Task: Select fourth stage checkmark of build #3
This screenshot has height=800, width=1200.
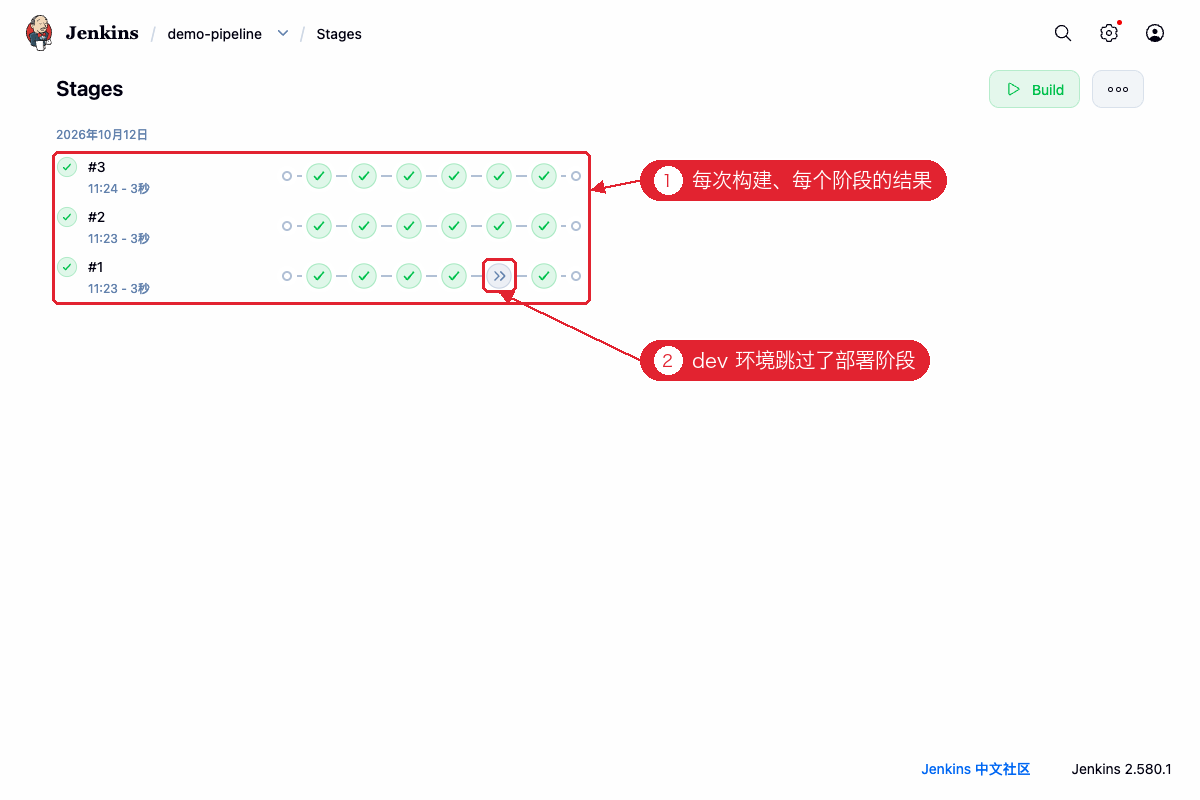Action: (x=454, y=176)
